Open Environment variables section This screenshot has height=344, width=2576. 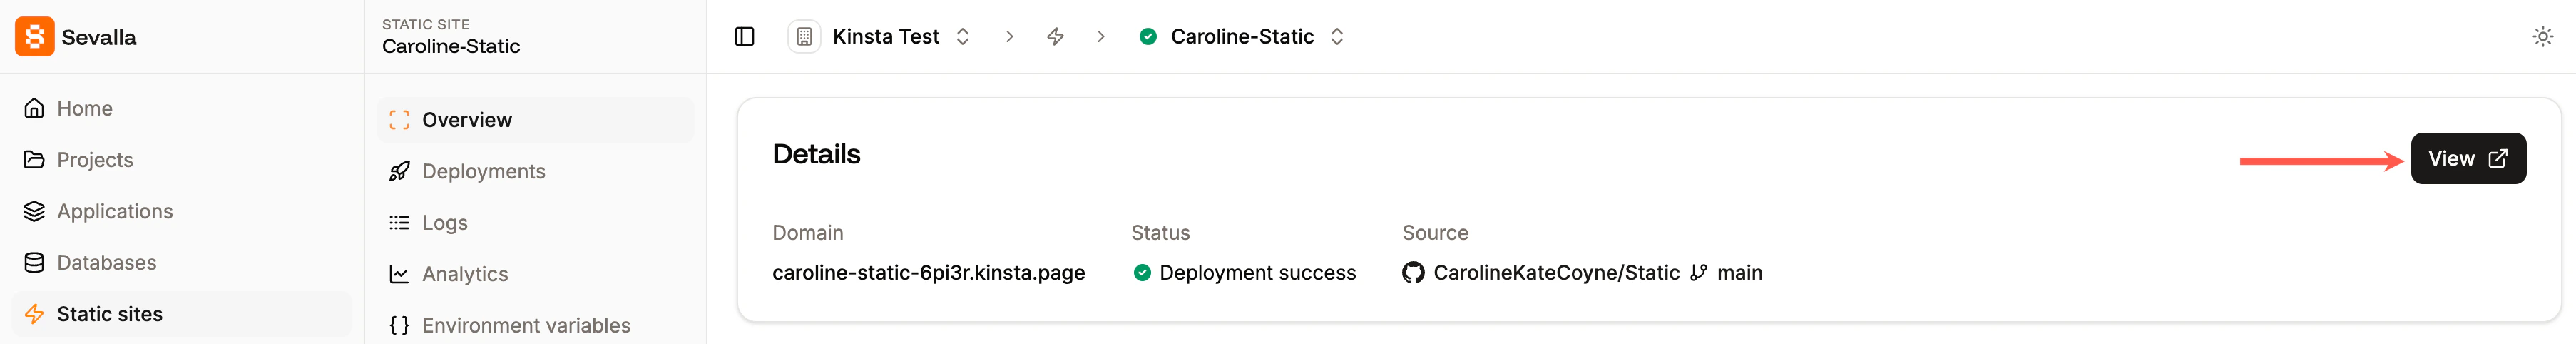point(535,325)
